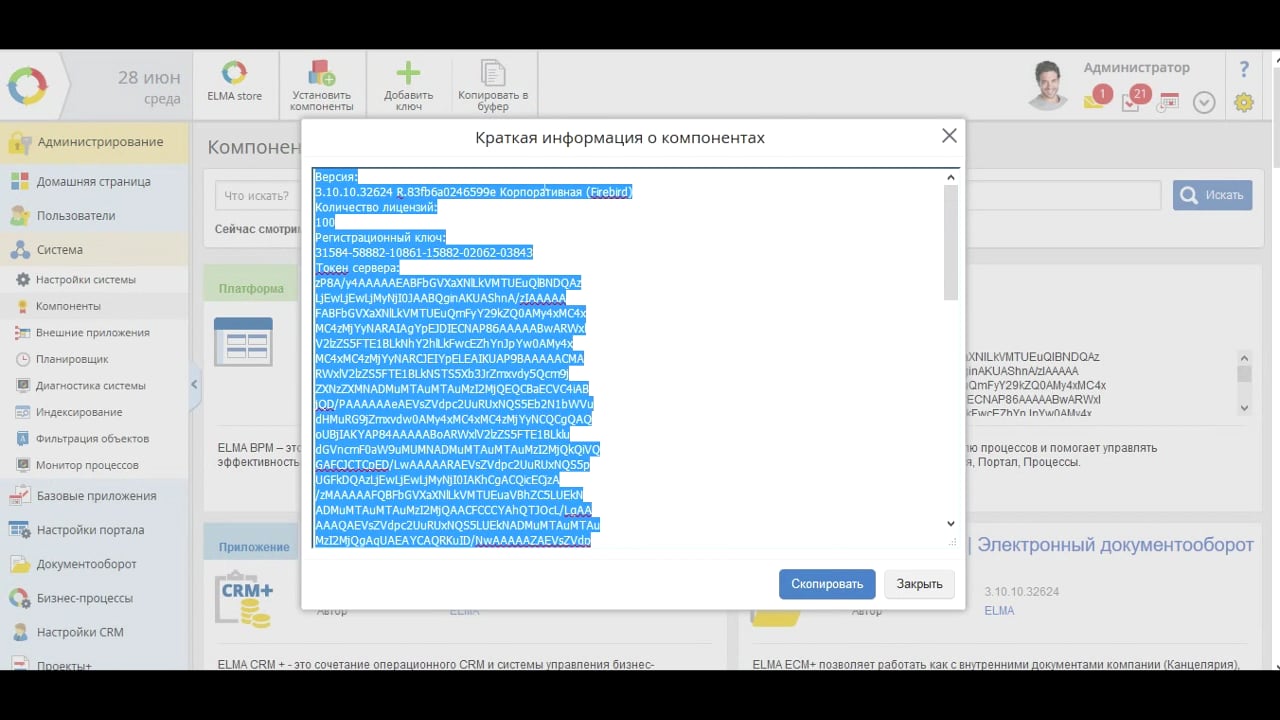Open Настройки CRM in sidebar

pyautogui.click(x=94, y=632)
